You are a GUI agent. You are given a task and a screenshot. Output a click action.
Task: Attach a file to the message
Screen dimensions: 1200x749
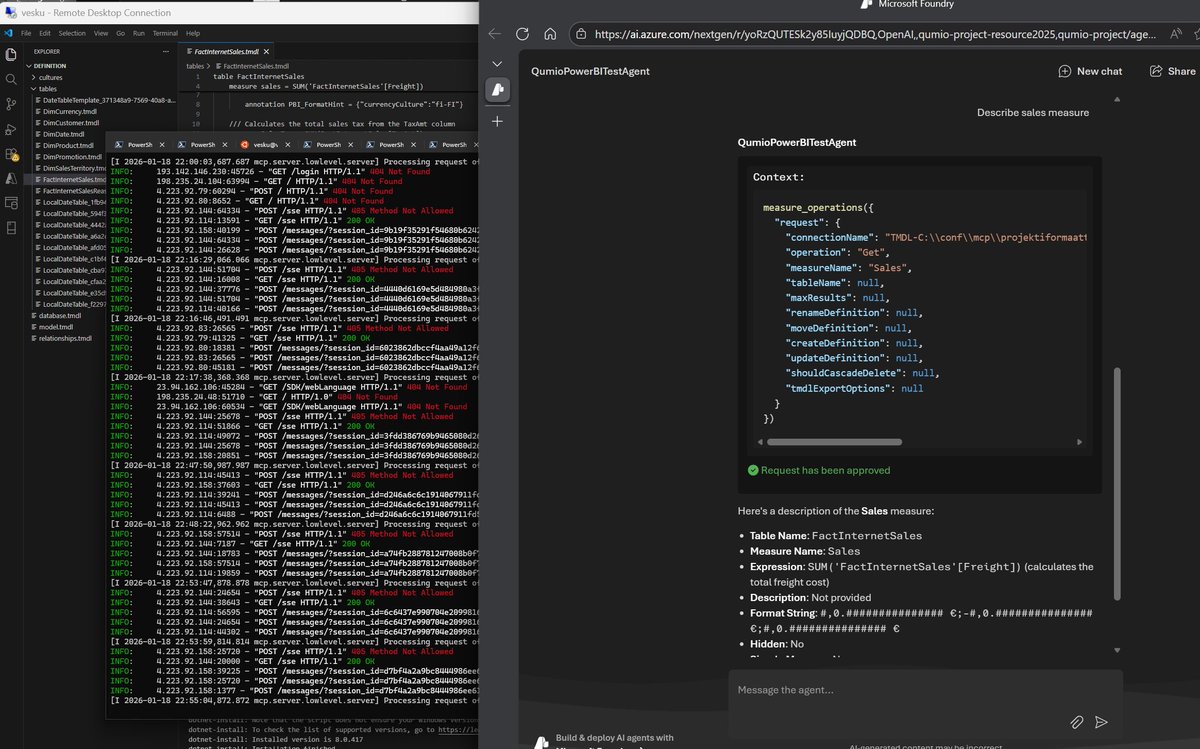[1076, 721]
